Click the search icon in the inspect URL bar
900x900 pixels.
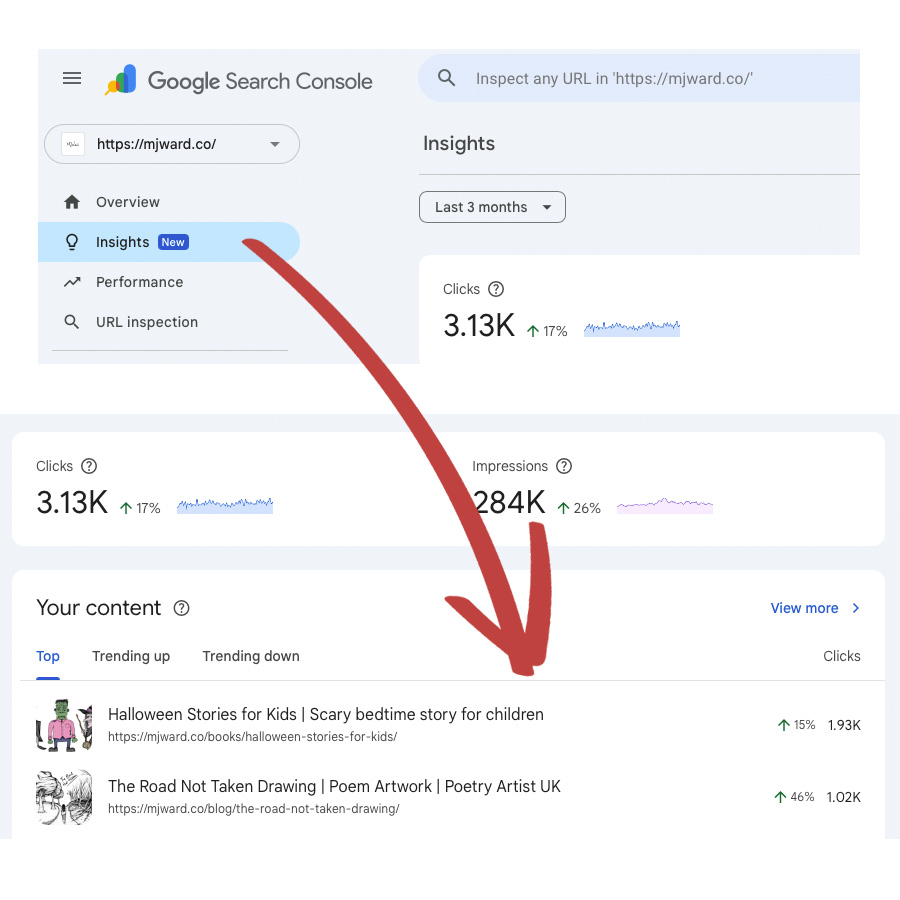[x=446, y=77]
